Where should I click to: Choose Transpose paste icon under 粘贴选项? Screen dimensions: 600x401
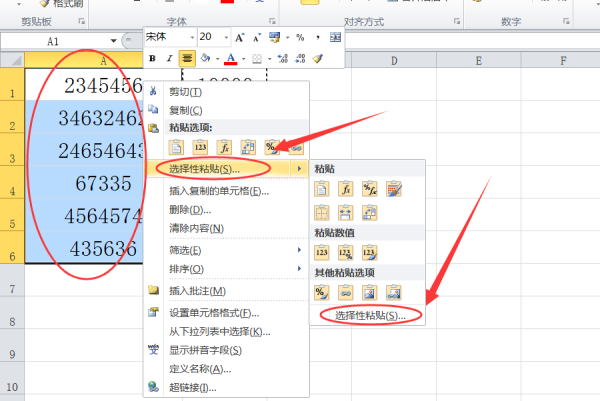click(248, 147)
